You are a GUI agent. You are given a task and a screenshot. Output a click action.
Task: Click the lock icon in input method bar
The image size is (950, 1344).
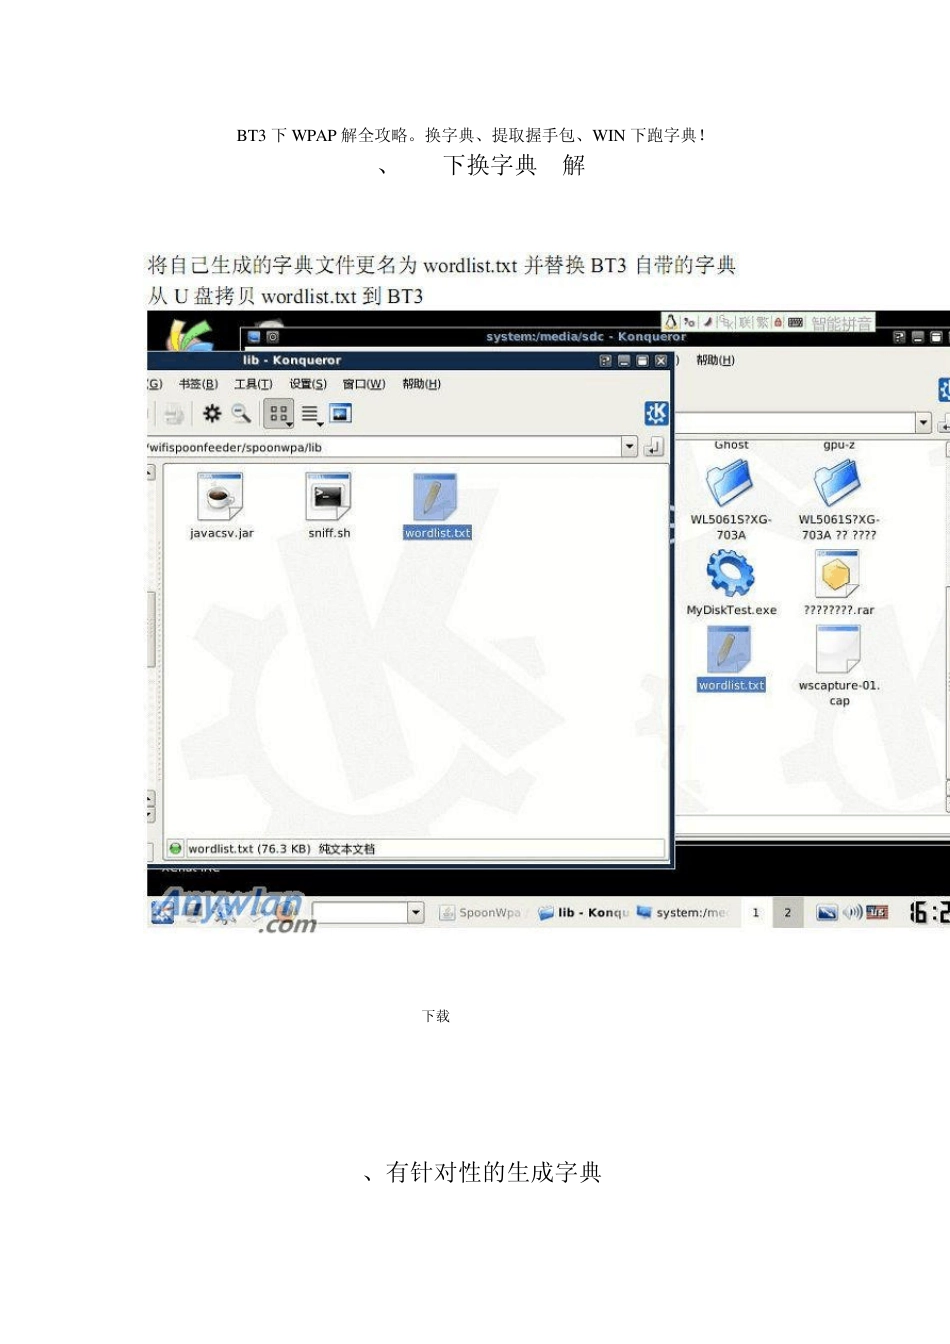(778, 322)
